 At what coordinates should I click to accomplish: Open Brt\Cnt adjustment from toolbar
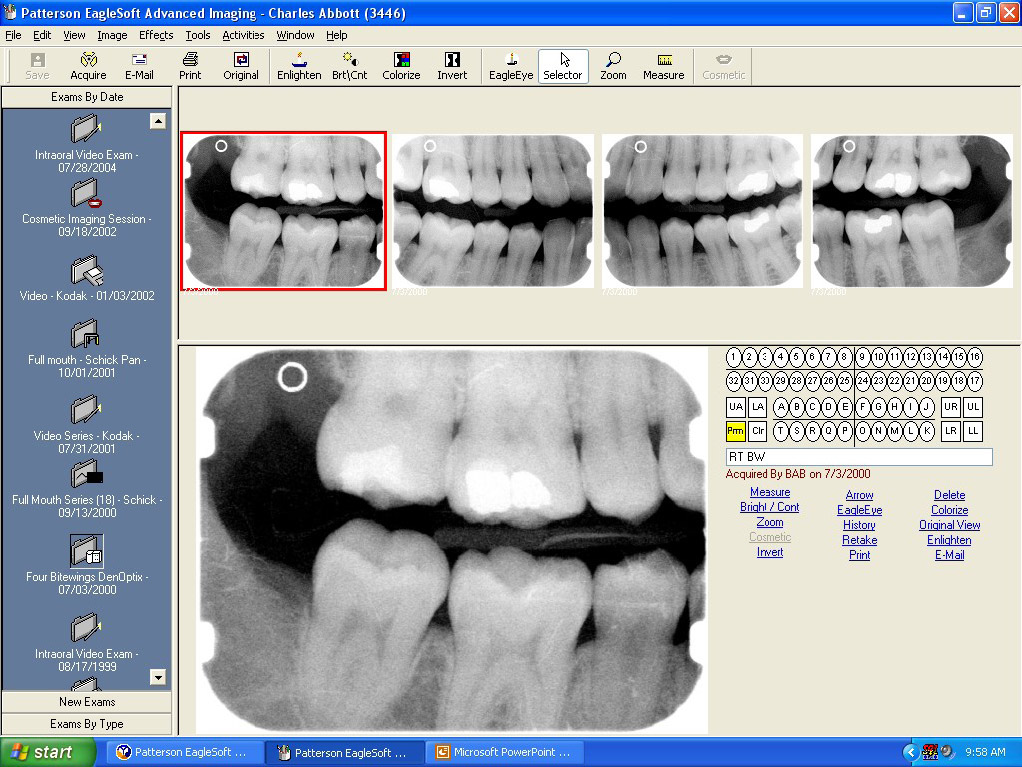pyautogui.click(x=349, y=66)
